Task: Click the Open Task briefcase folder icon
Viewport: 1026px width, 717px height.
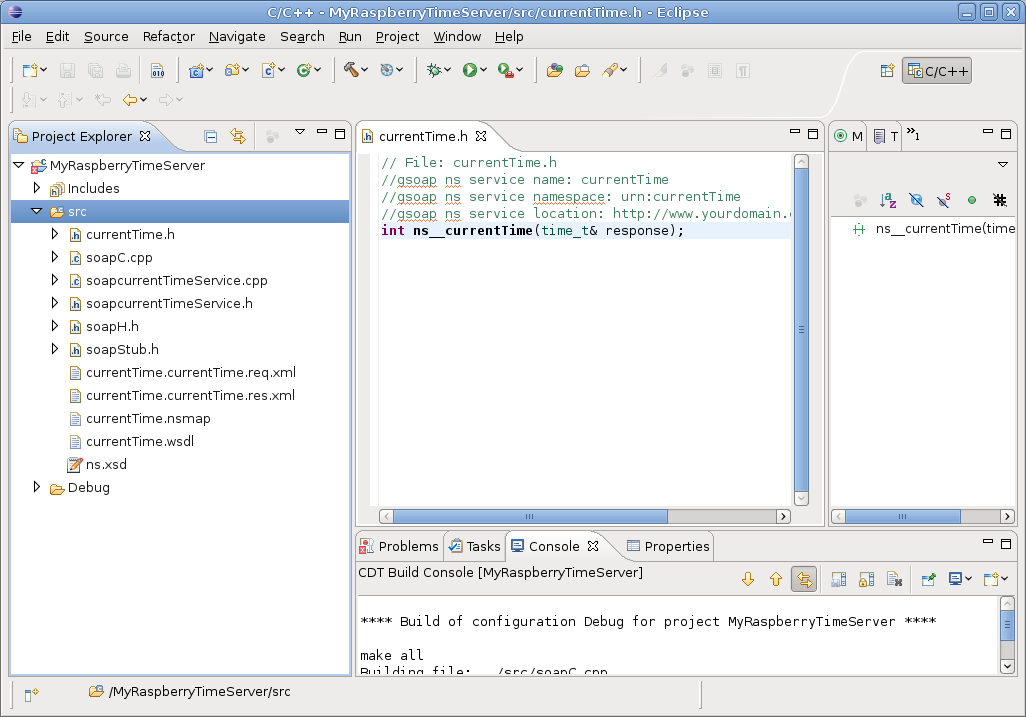Action: pyautogui.click(x=582, y=70)
